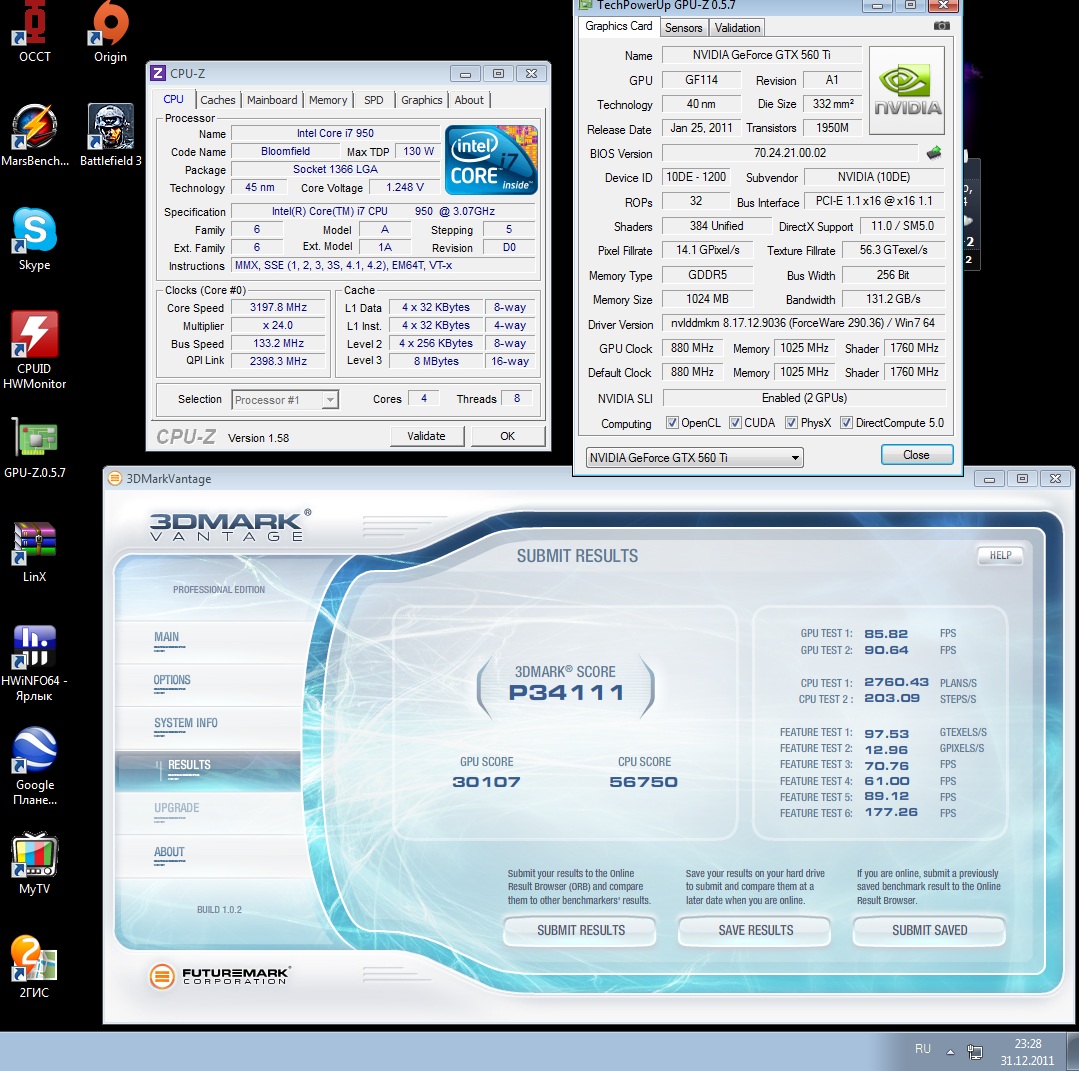This screenshot has height=1071, width=1079.
Task: Open the GPU-Z.0.5.7 desktop icon
Action: (x=34, y=447)
